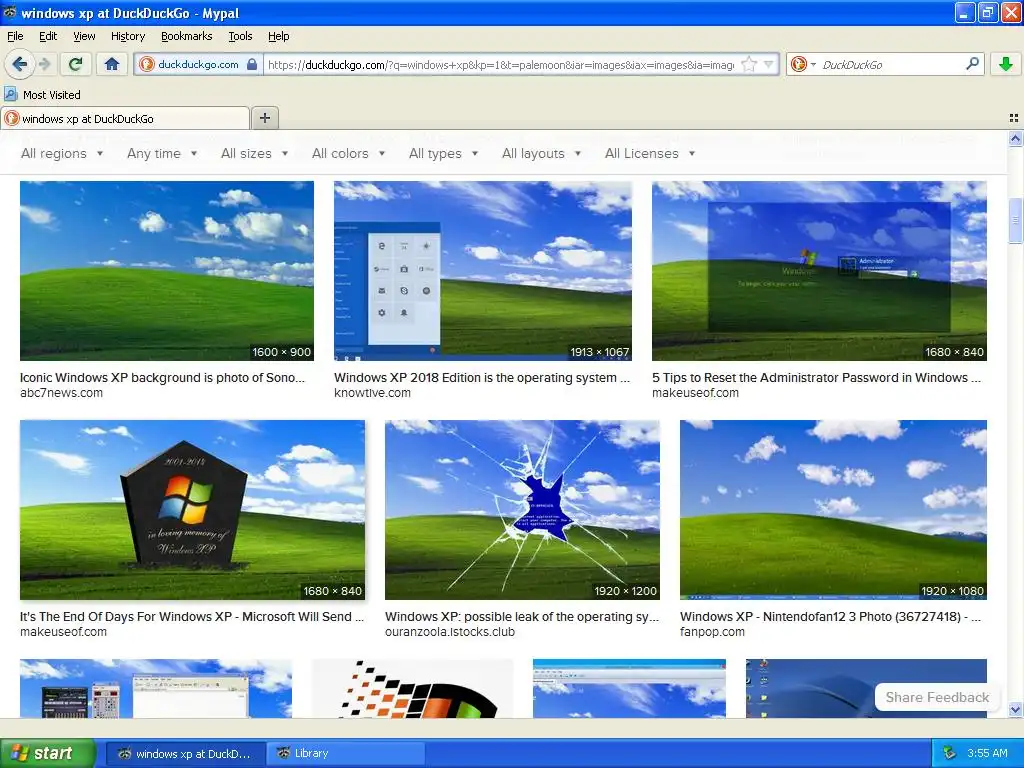1024x768 pixels.
Task: Expand the All sizes filter
Action: pos(254,153)
